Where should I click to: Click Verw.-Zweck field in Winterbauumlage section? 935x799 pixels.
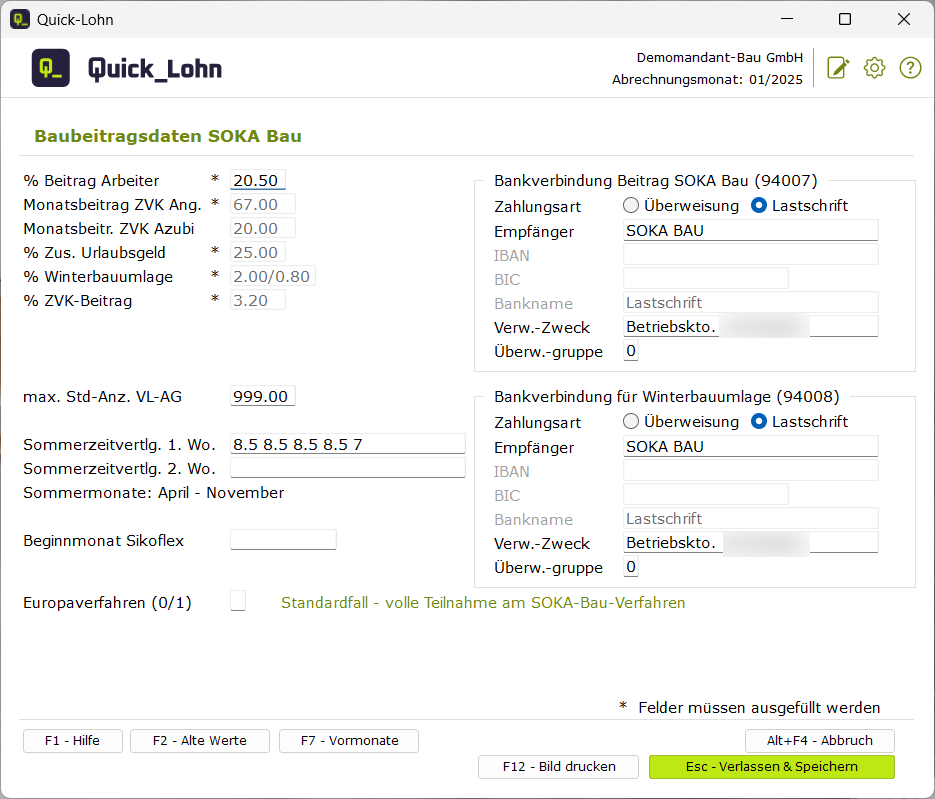point(751,542)
